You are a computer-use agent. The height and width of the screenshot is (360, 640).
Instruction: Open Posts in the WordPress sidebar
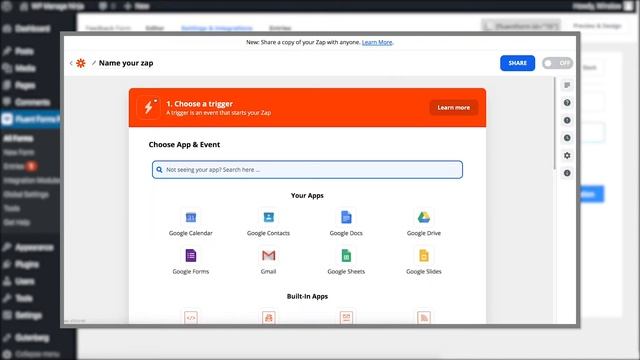(24, 51)
